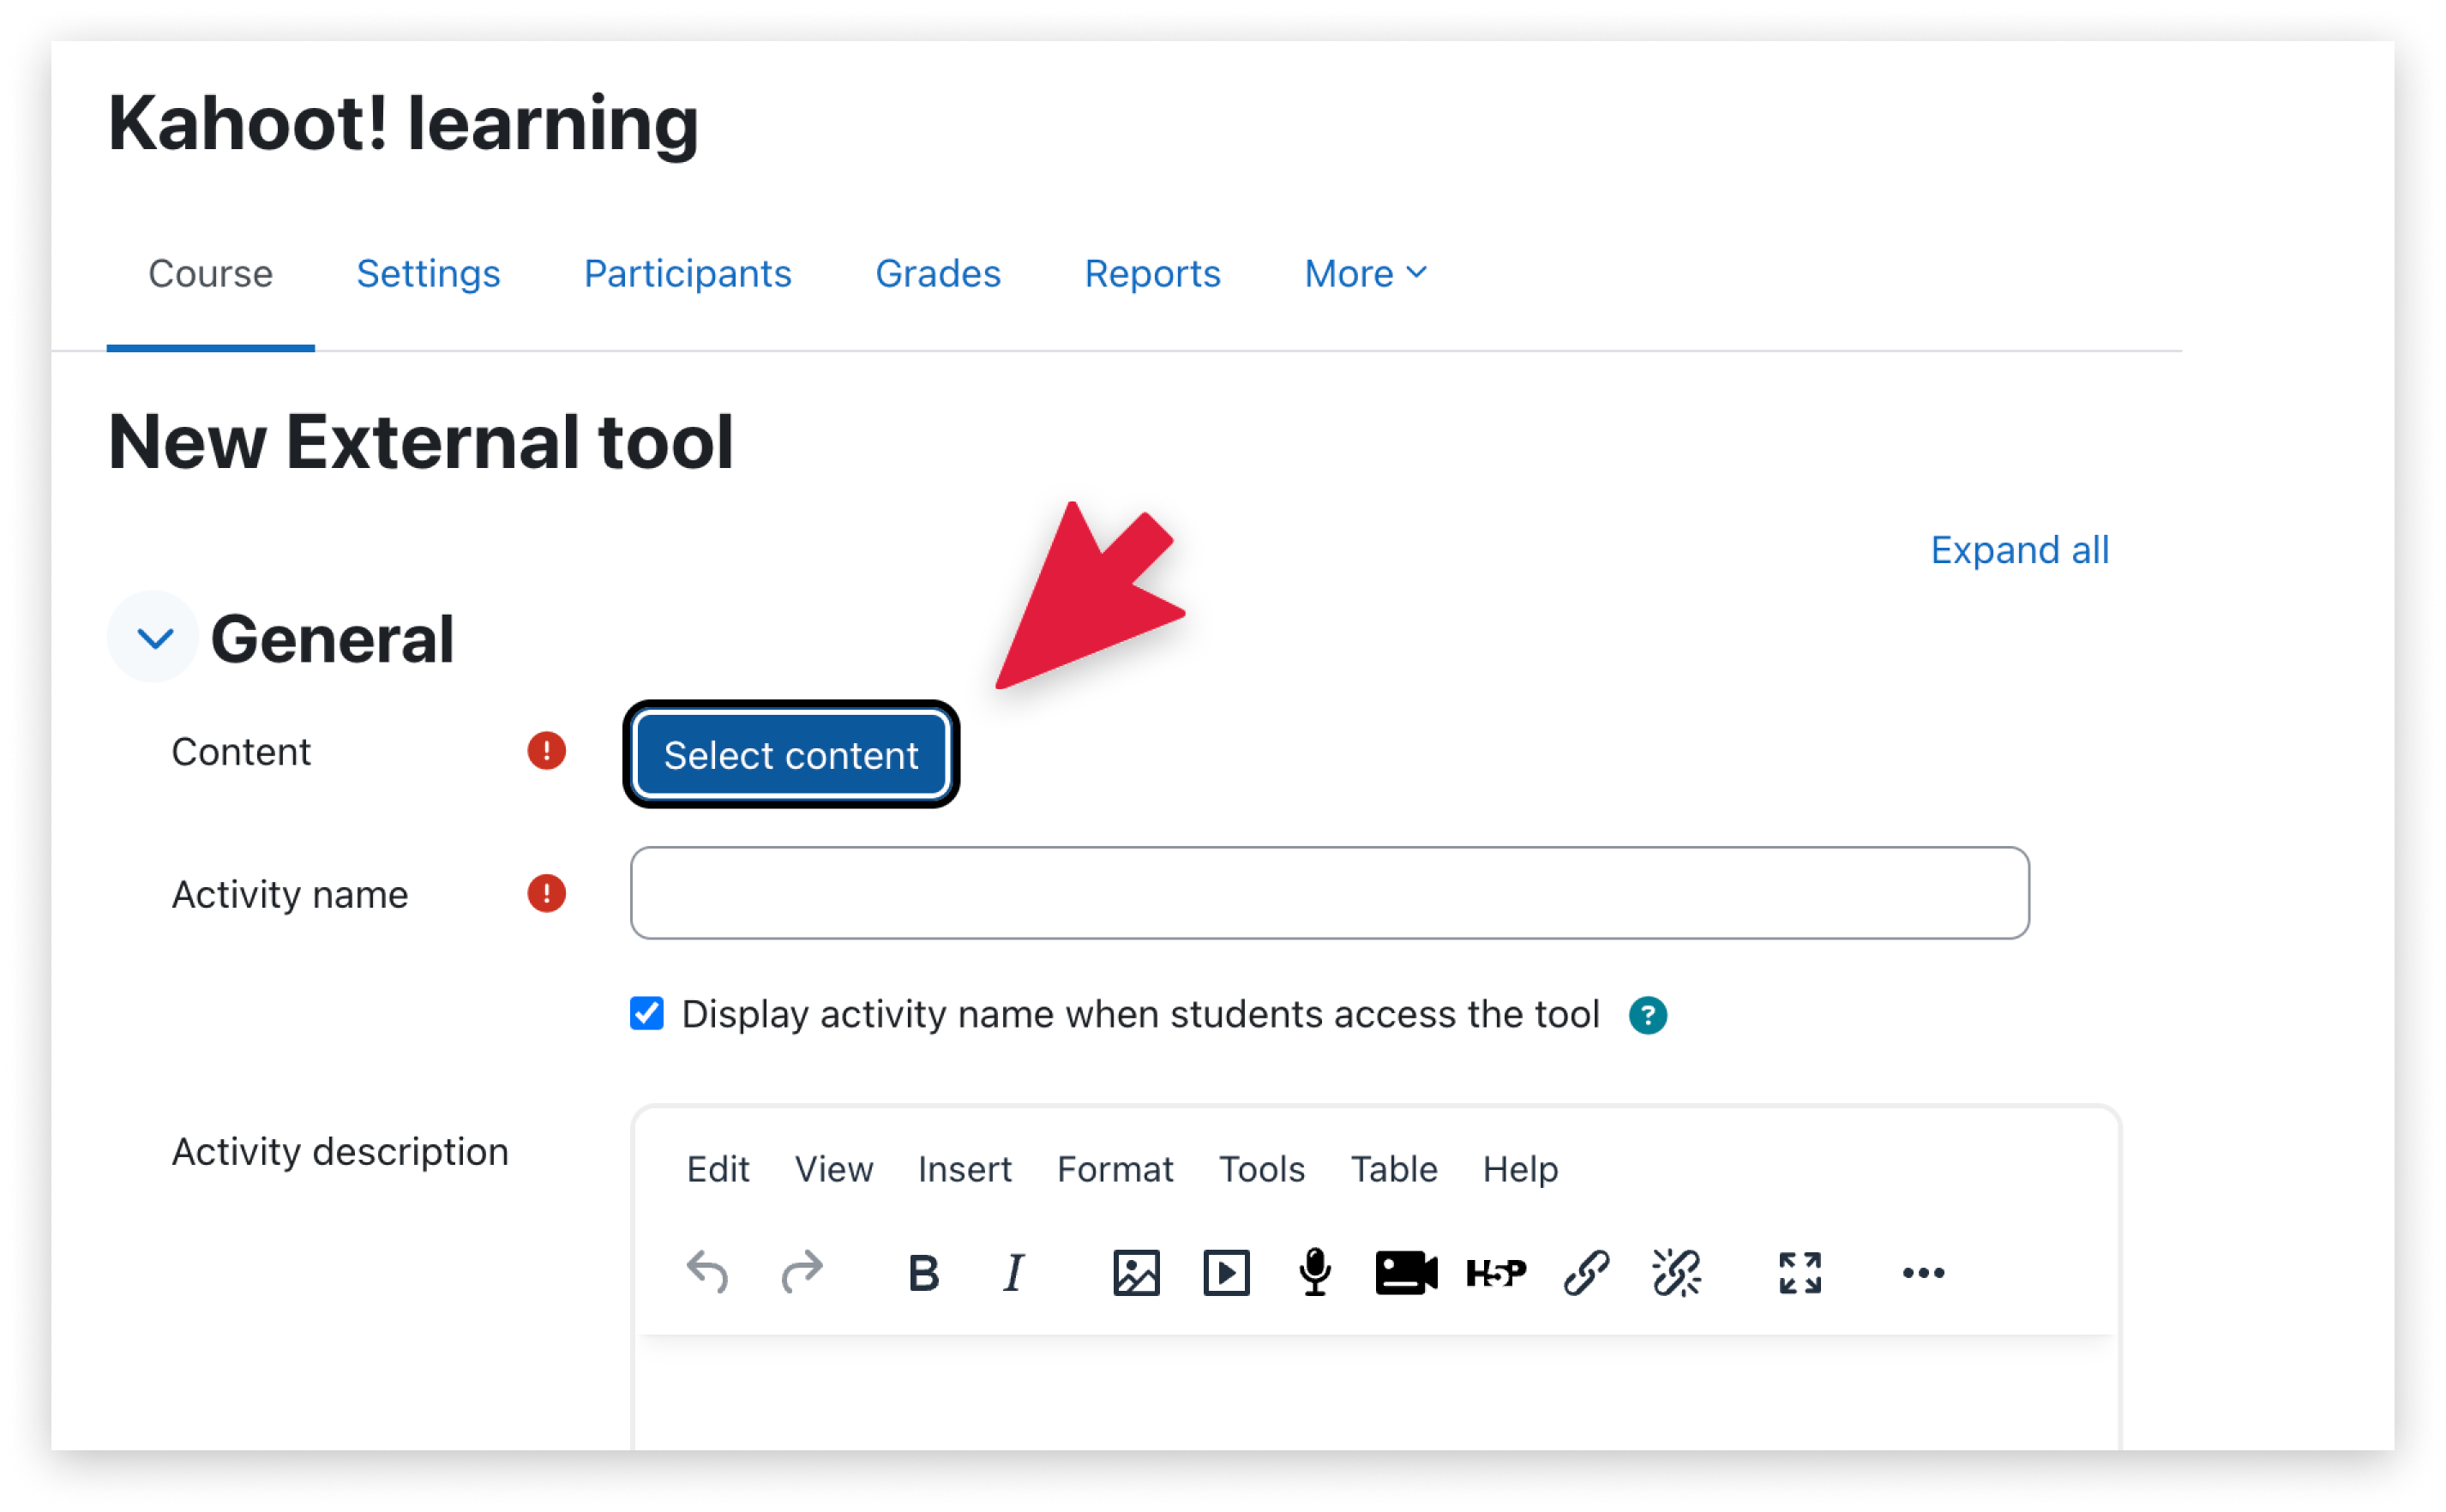2446x1512 pixels.
Task: Go to the Participants tab
Action: point(687,273)
